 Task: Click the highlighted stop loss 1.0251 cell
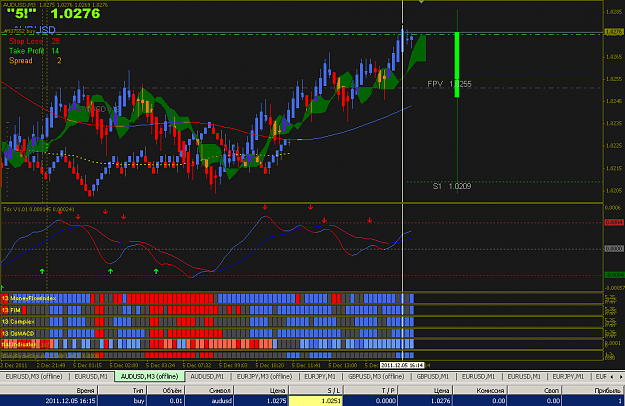316,401
